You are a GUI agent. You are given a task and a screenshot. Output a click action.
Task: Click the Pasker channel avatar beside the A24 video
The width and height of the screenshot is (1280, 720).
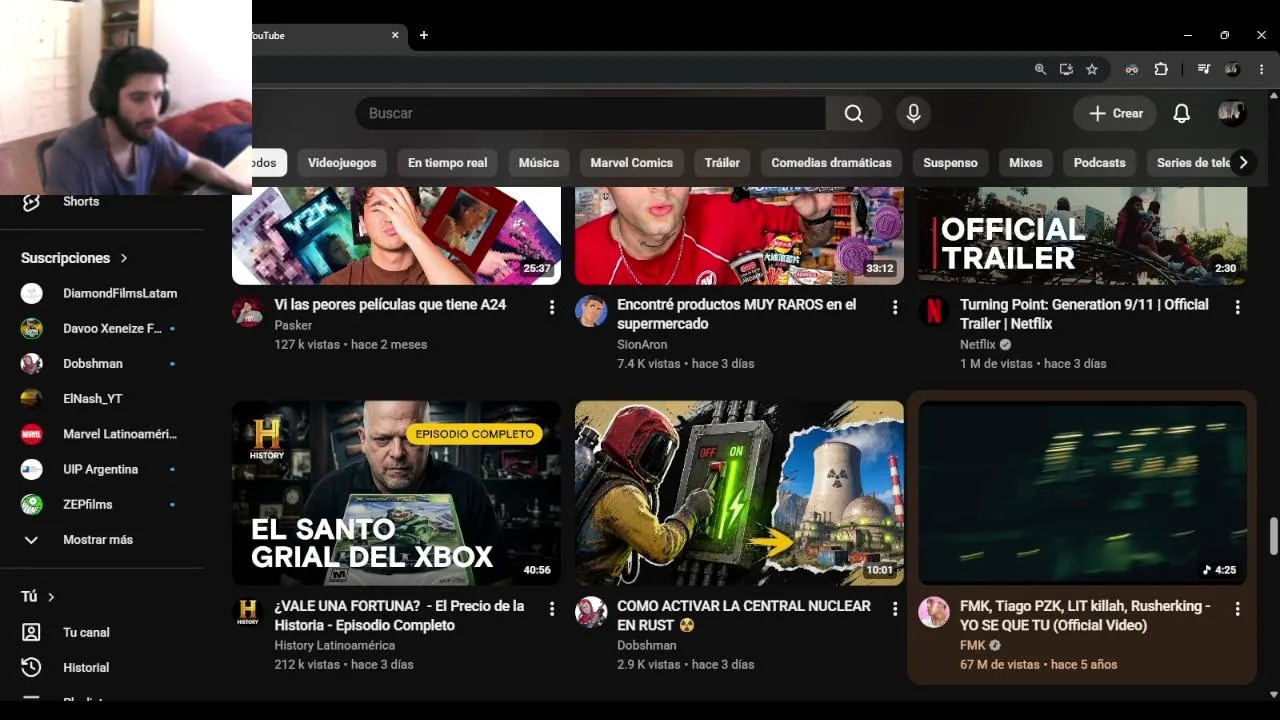247,311
